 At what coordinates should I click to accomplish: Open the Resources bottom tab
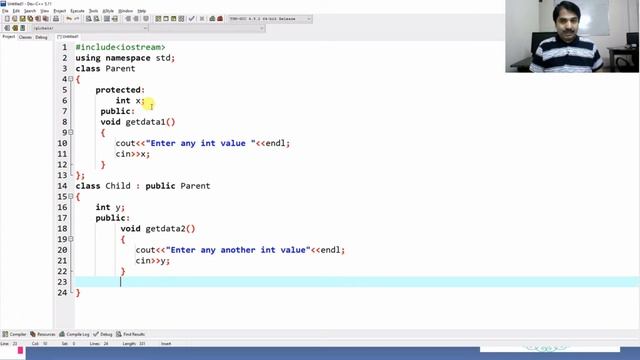click(43, 334)
